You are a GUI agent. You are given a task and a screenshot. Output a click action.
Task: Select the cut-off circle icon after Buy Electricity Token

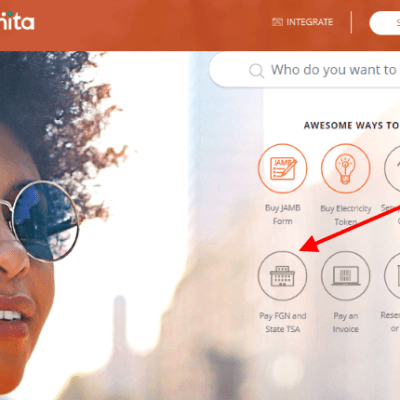(x=392, y=168)
